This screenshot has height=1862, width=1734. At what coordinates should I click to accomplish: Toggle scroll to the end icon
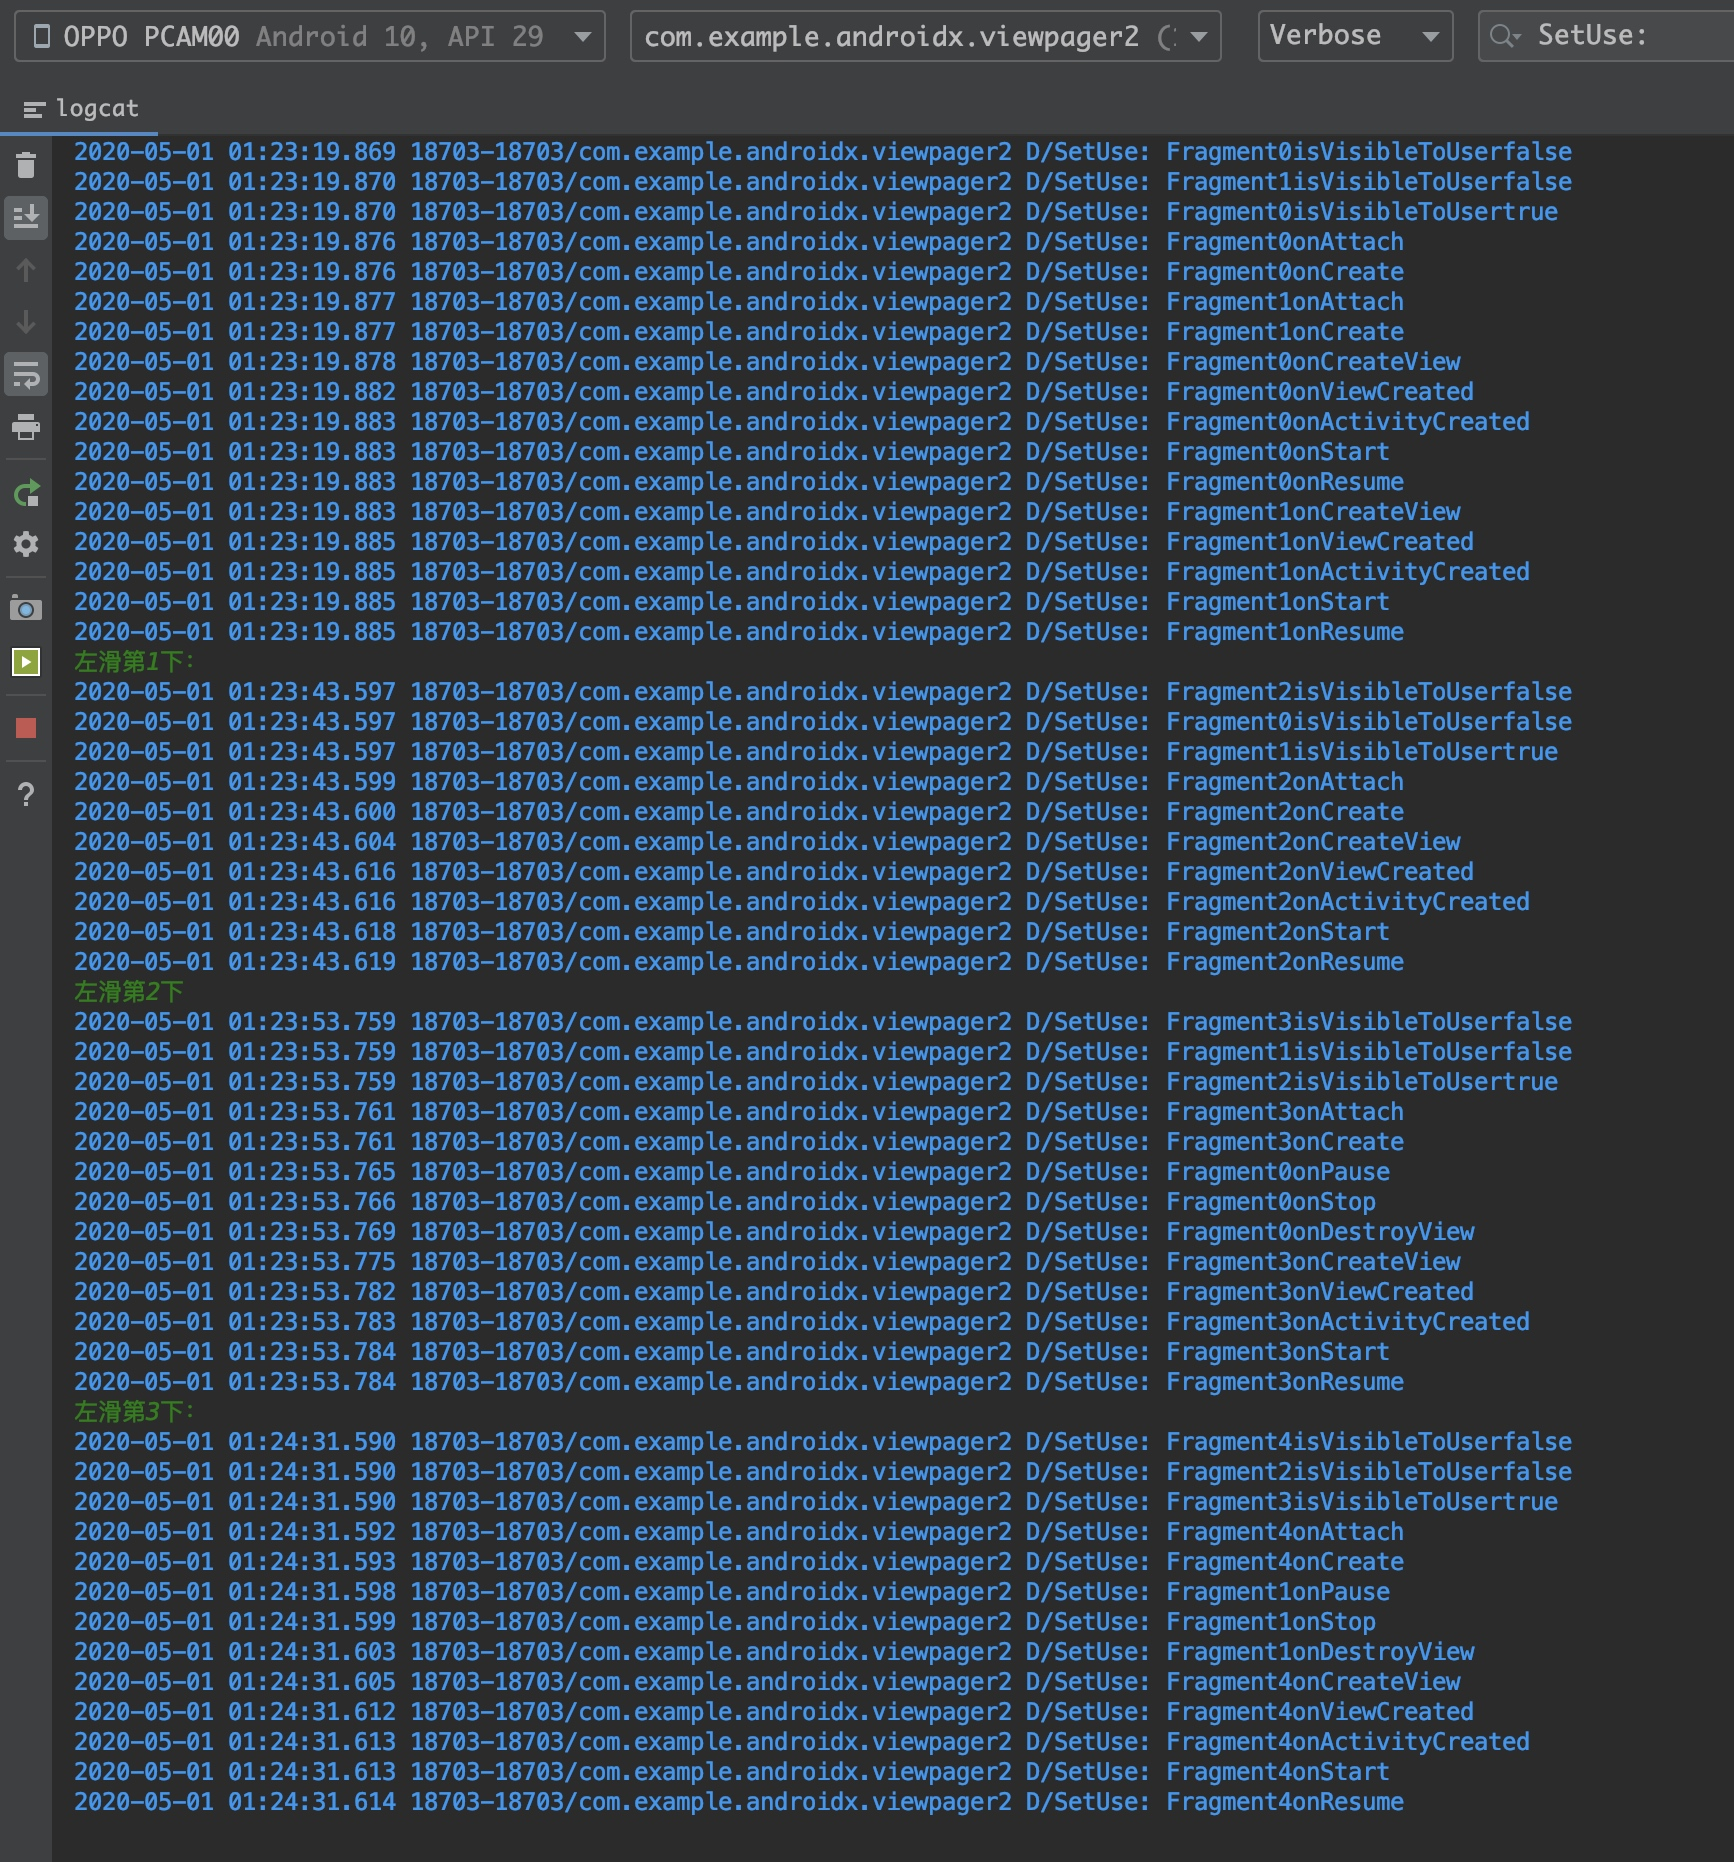point(26,217)
